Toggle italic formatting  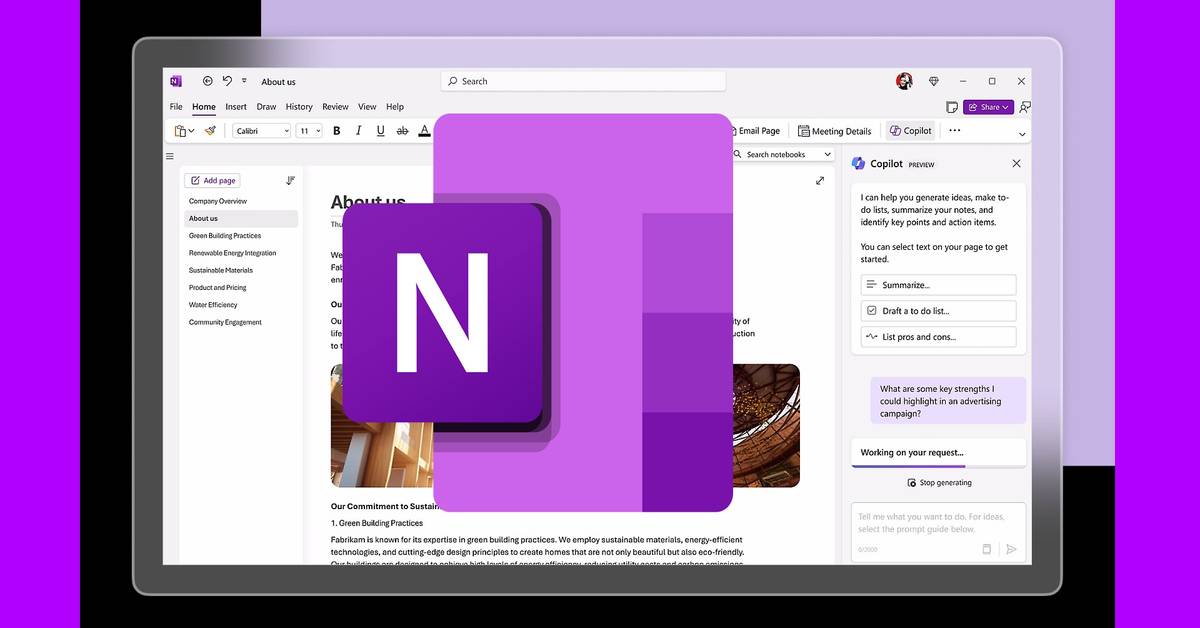point(358,131)
